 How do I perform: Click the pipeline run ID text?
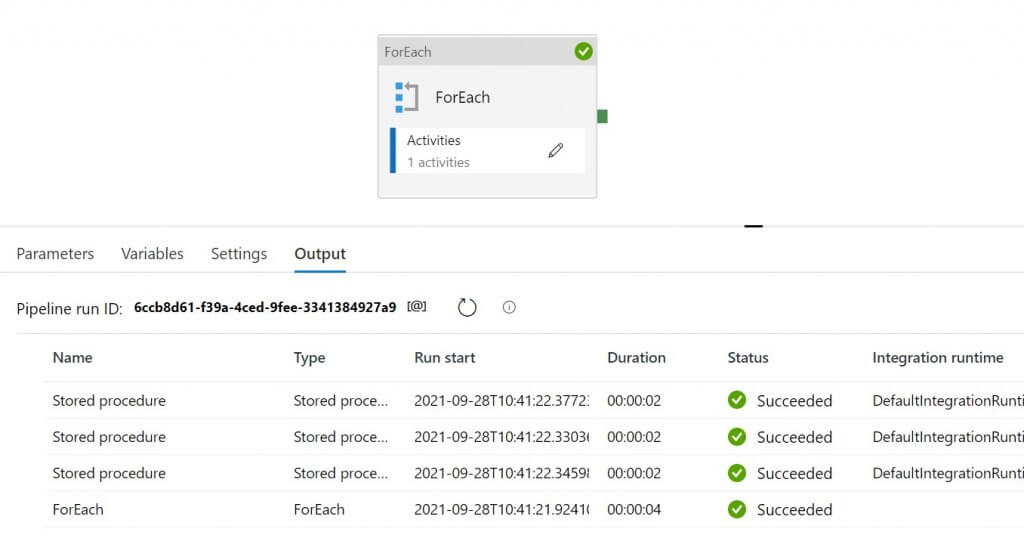pos(265,307)
